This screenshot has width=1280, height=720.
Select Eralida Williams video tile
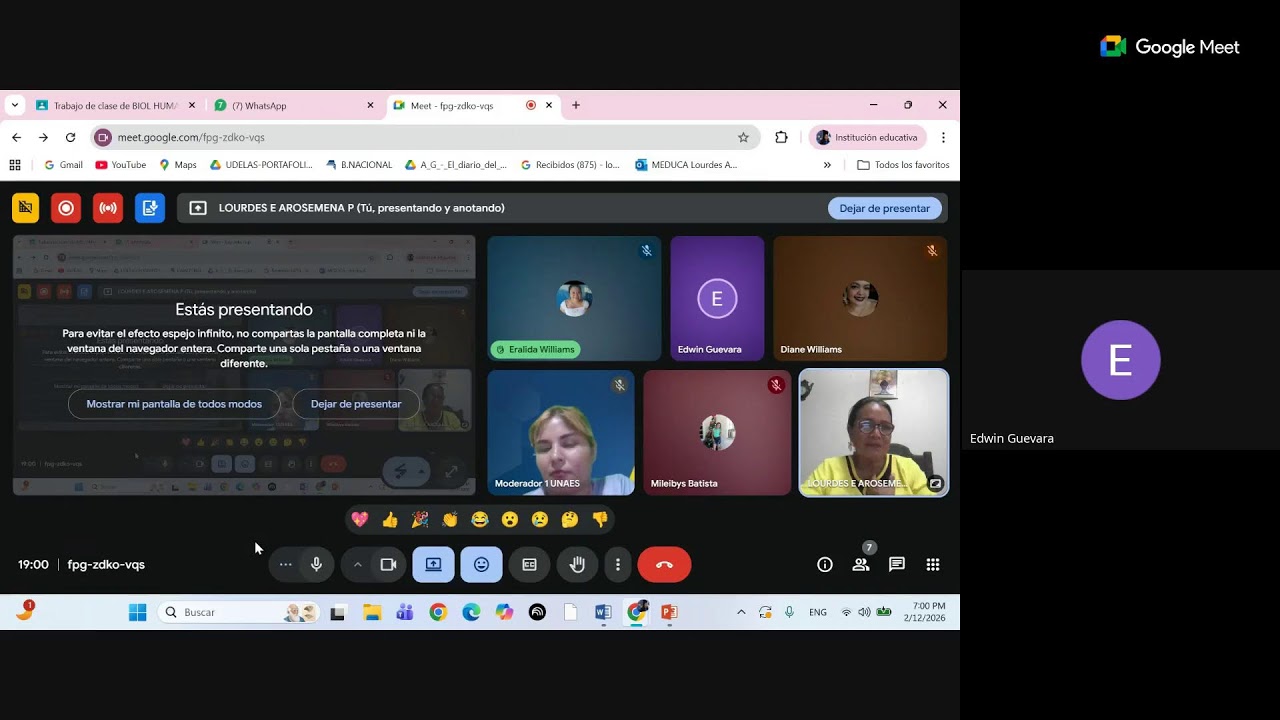pyautogui.click(x=574, y=298)
